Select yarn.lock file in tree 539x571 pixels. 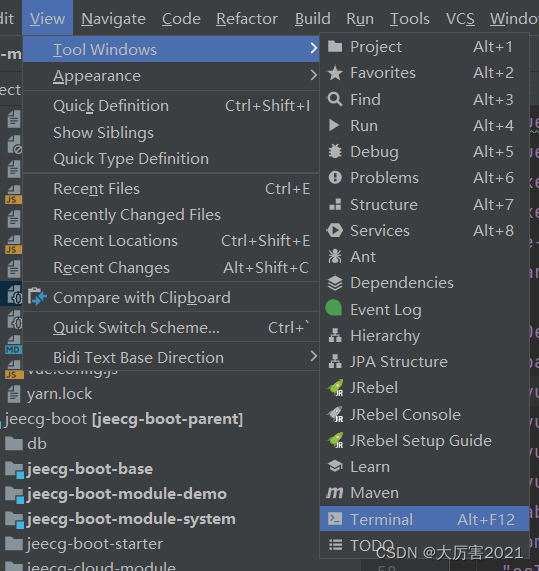[59, 394]
